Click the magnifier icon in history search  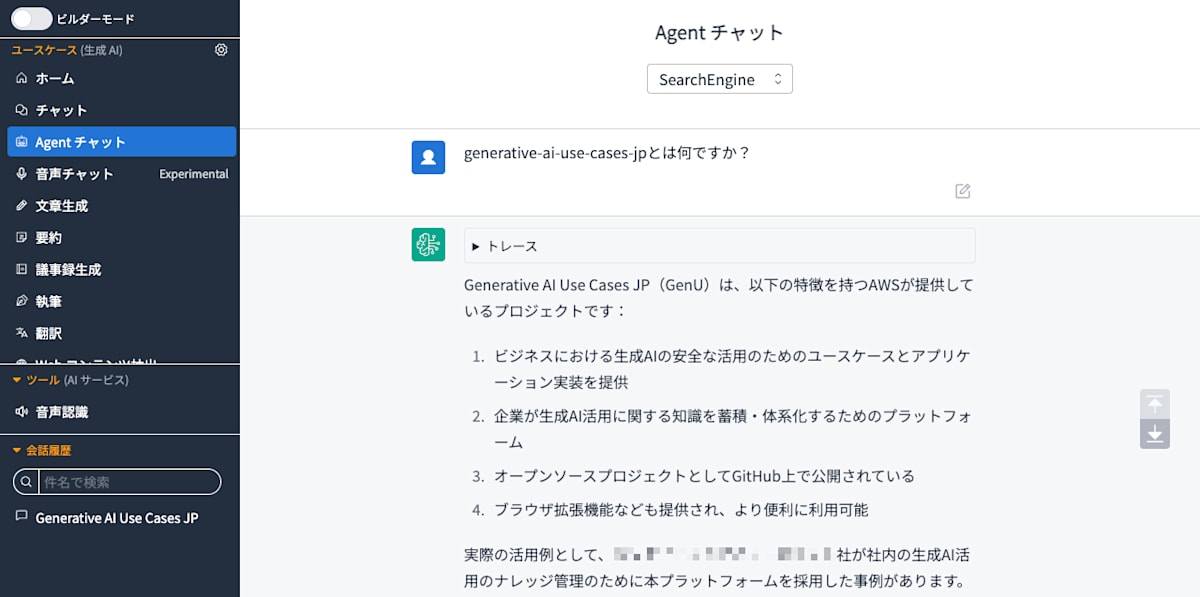27,482
